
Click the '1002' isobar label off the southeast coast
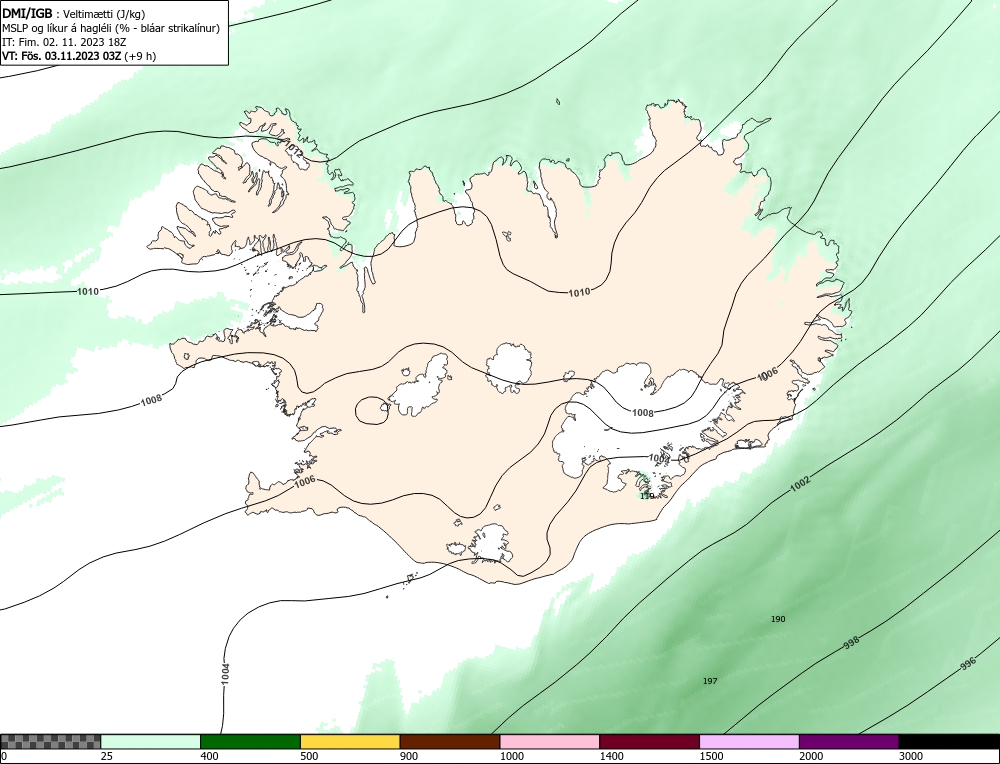pyautogui.click(x=800, y=484)
